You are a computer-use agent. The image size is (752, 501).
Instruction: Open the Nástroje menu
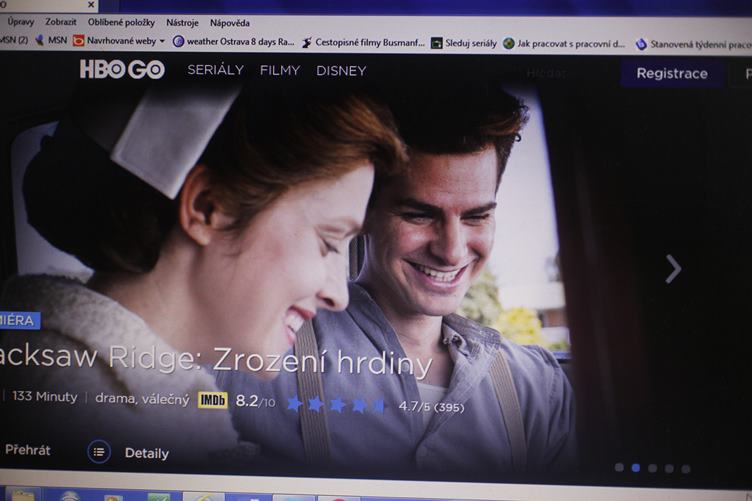(182, 23)
